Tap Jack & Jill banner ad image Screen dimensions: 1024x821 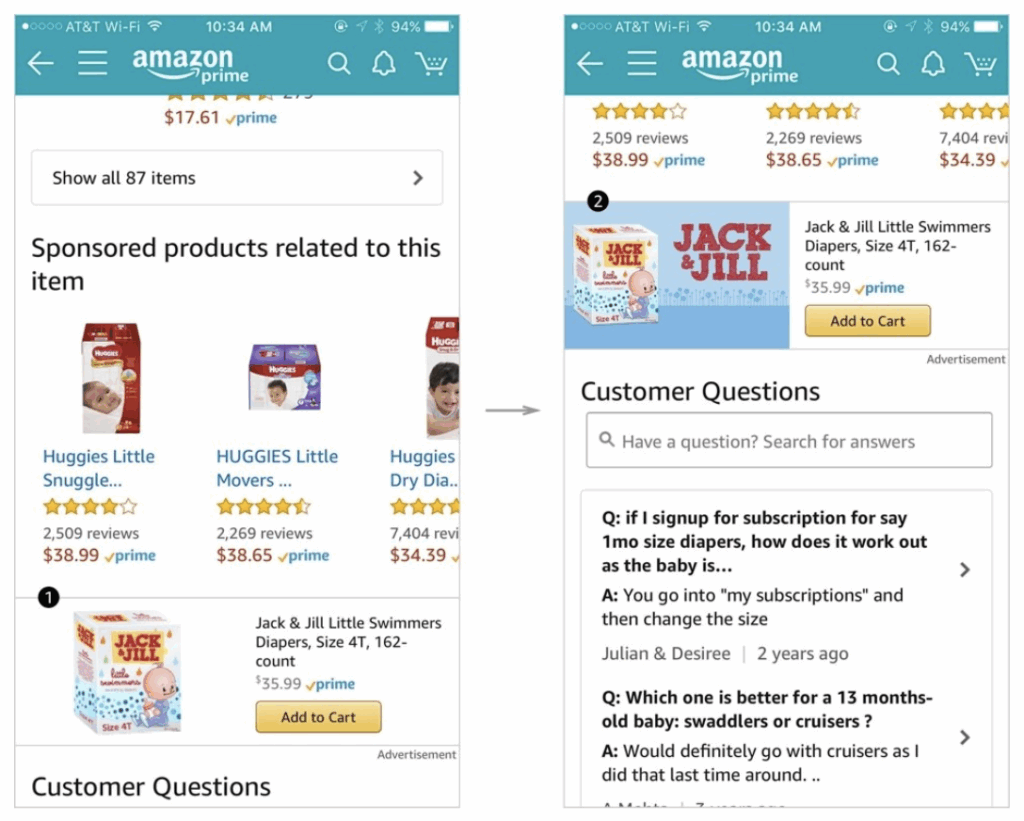(x=677, y=275)
